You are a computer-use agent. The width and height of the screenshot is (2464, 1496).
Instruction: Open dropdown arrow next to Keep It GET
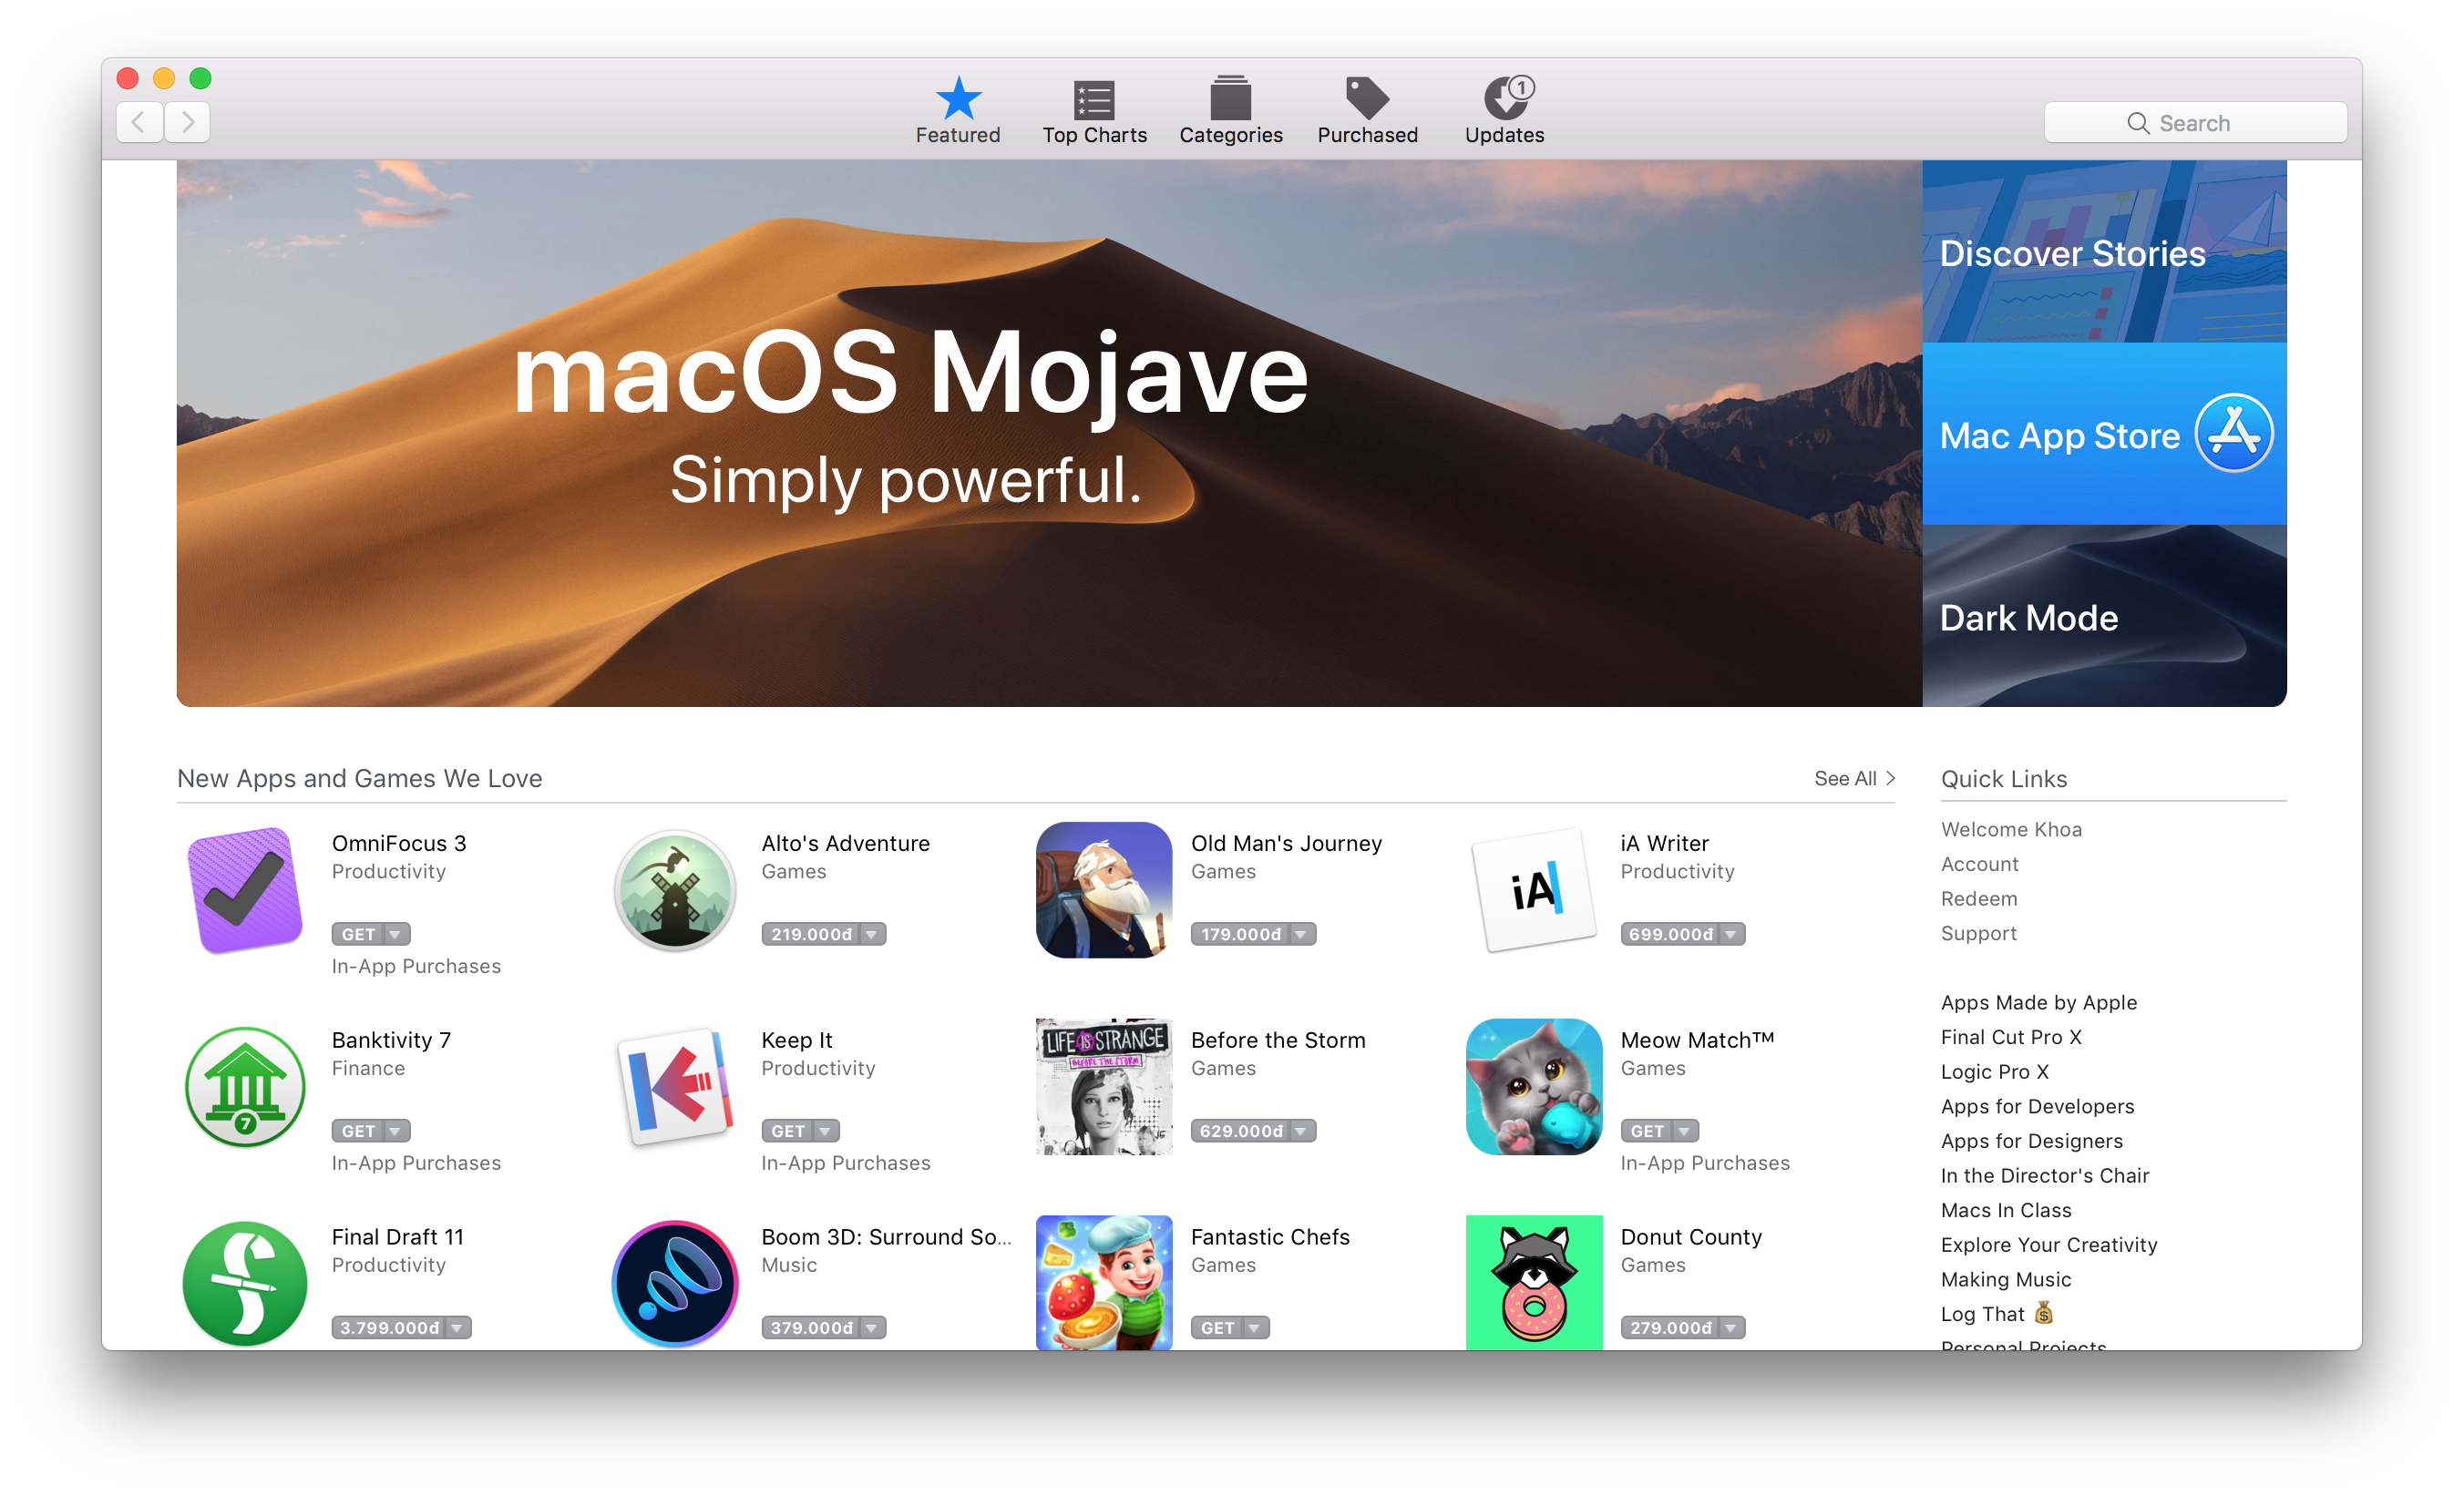[826, 1131]
